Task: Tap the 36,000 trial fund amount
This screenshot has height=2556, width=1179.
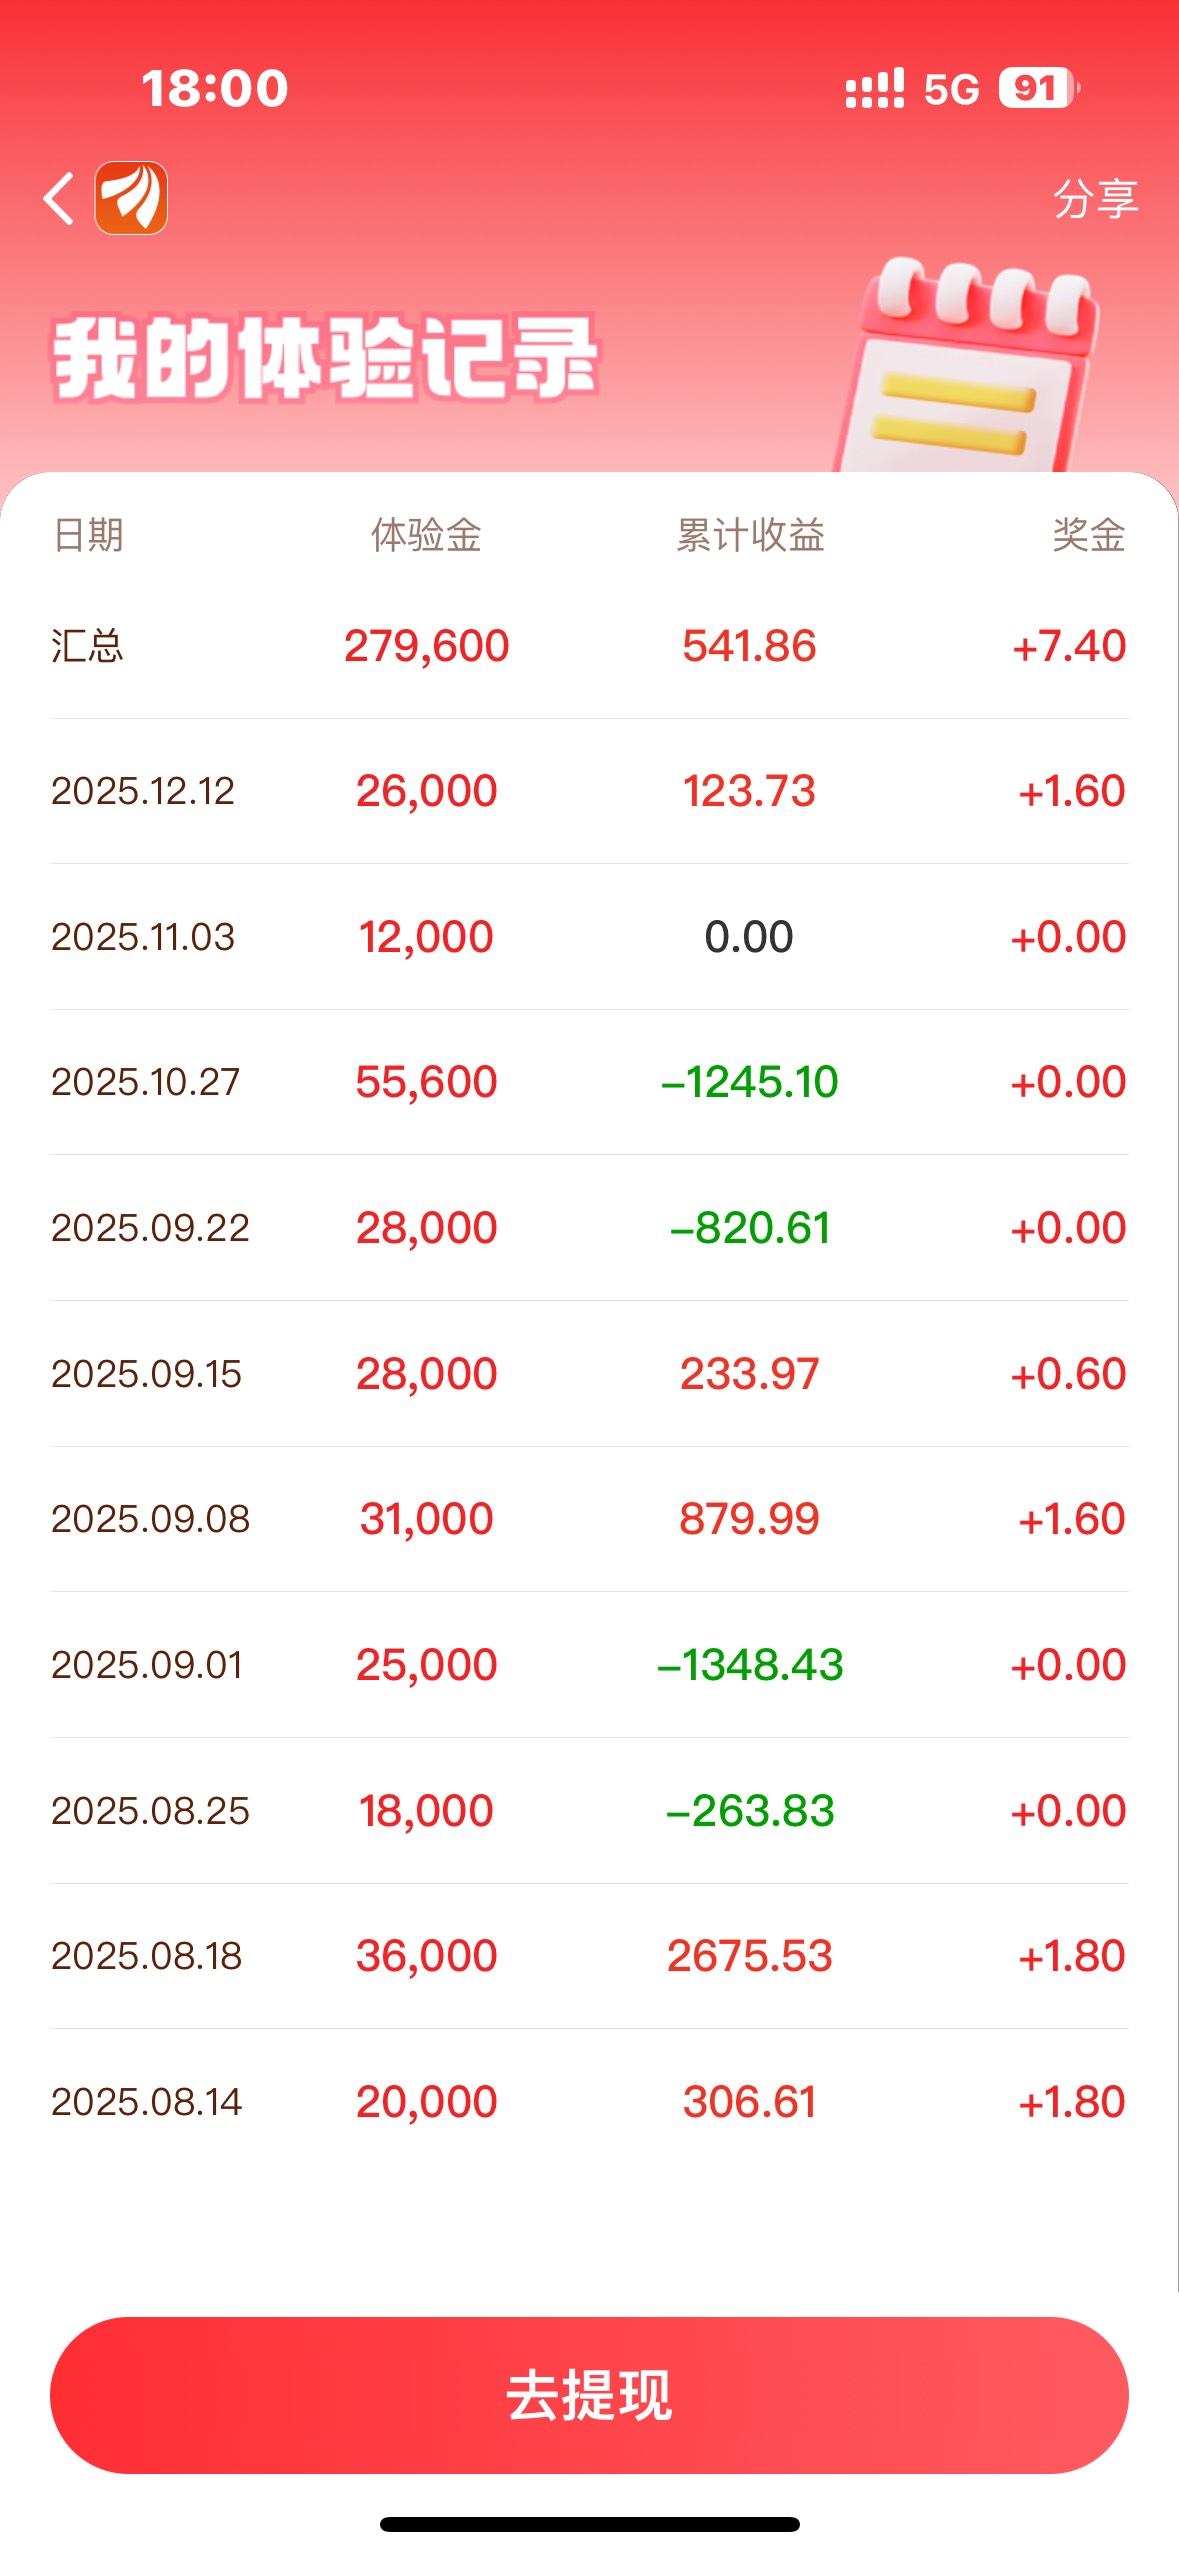Action: click(426, 1956)
